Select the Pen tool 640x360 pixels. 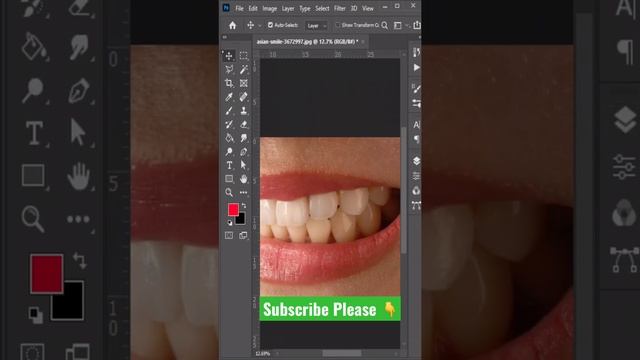tap(244, 152)
